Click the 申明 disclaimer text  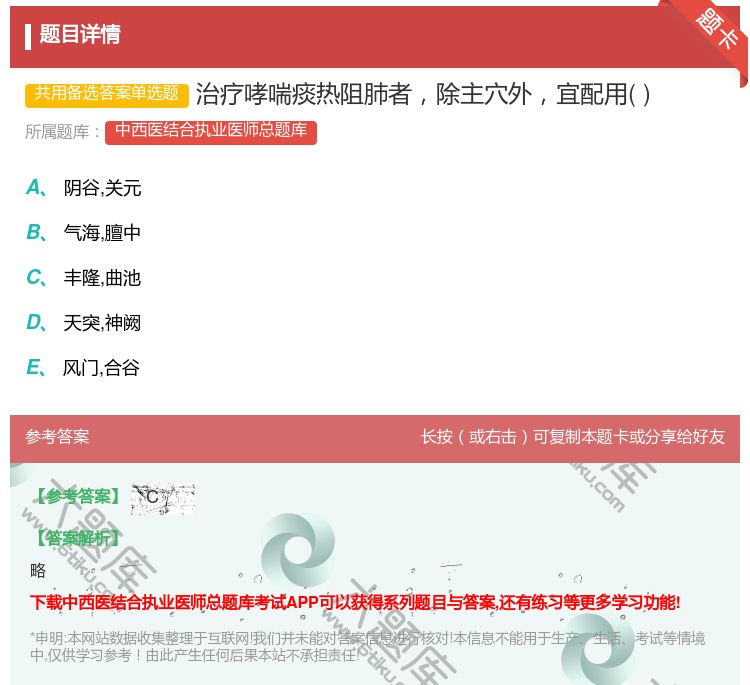367,646
